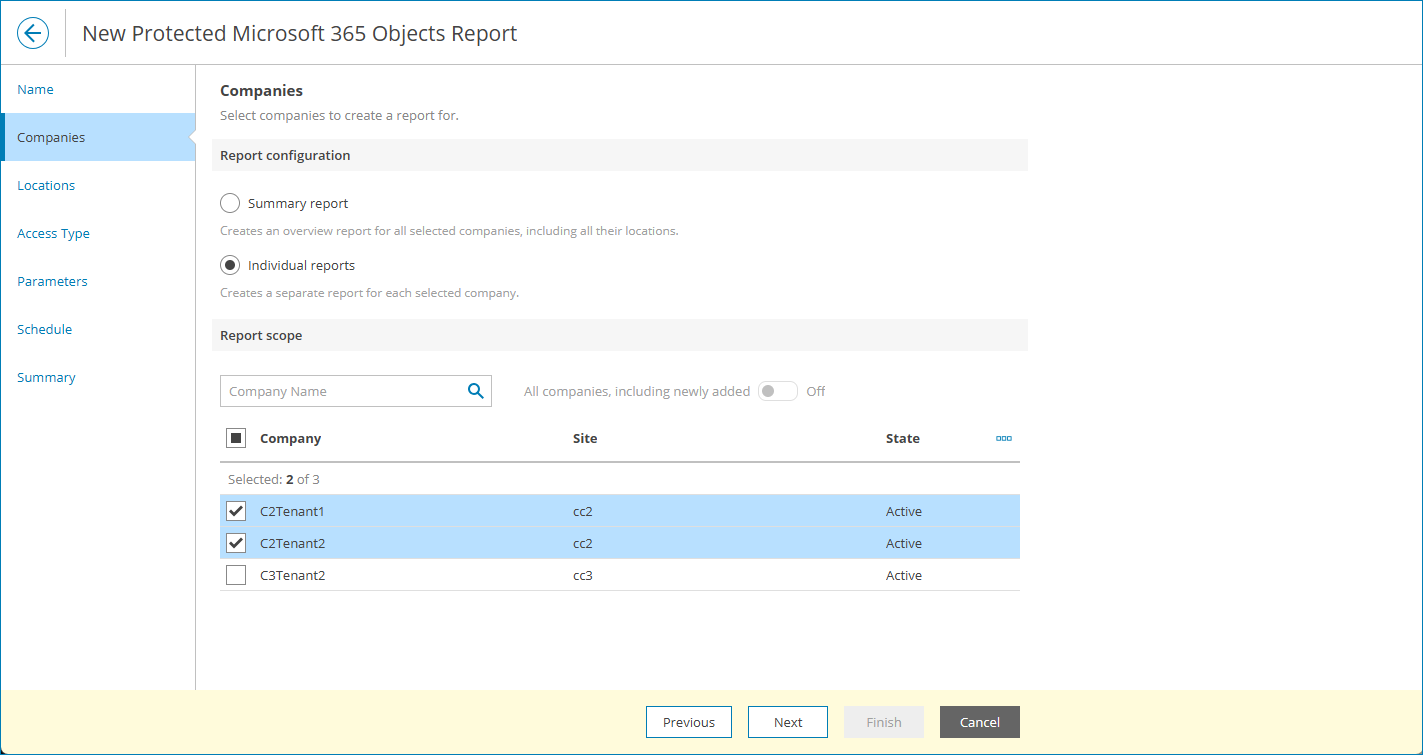Toggle the select-all companies header checkbox

pyautogui.click(x=237, y=438)
